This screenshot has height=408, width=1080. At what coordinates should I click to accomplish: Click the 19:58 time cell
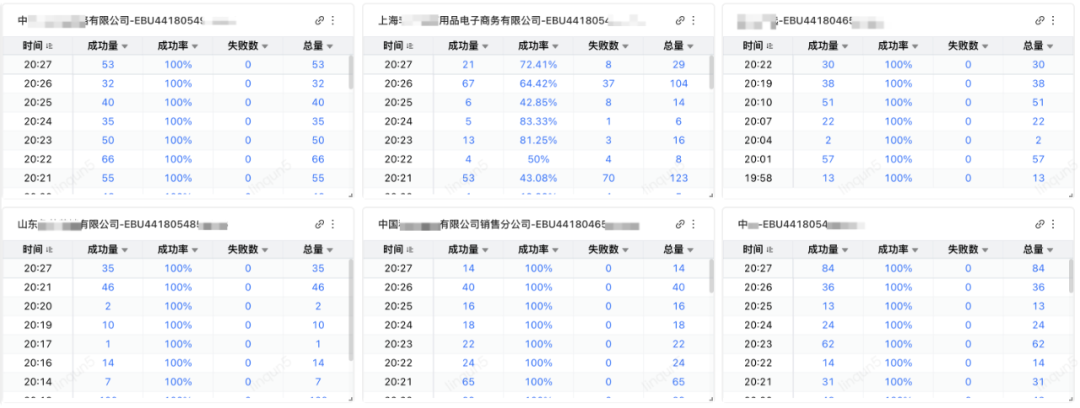pos(756,178)
